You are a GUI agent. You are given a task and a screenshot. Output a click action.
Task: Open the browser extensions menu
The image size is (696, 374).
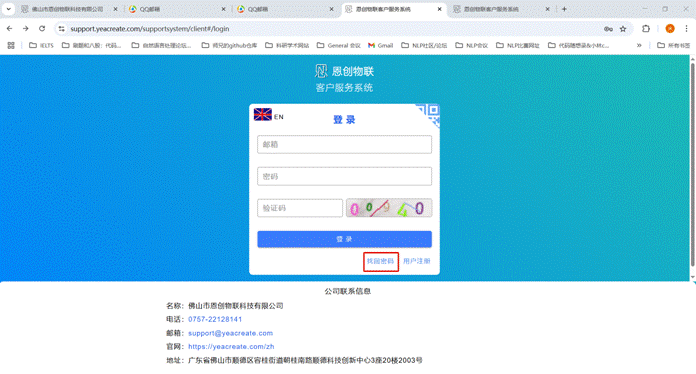(x=646, y=28)
